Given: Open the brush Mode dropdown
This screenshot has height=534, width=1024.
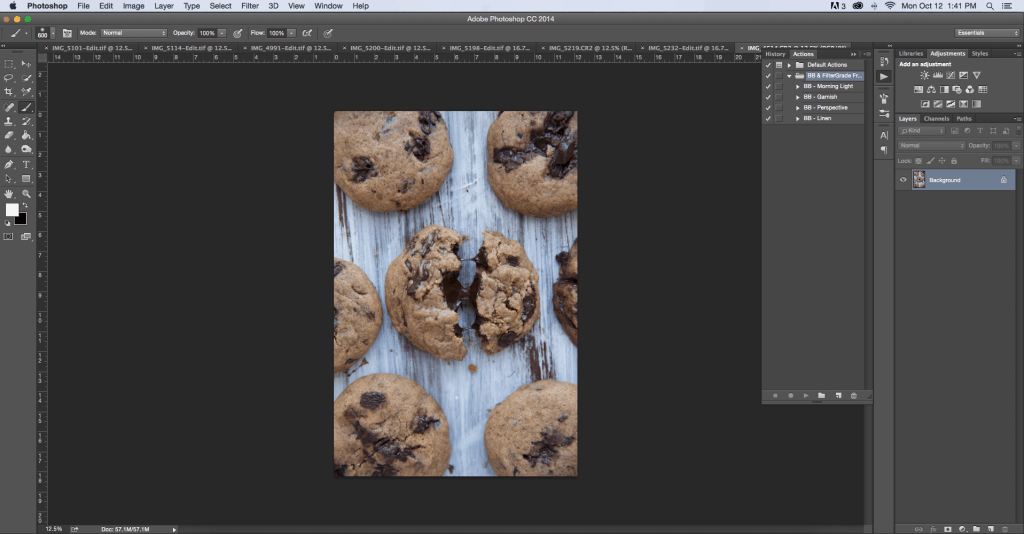Looking at the screenshot, I should [133, 33].
